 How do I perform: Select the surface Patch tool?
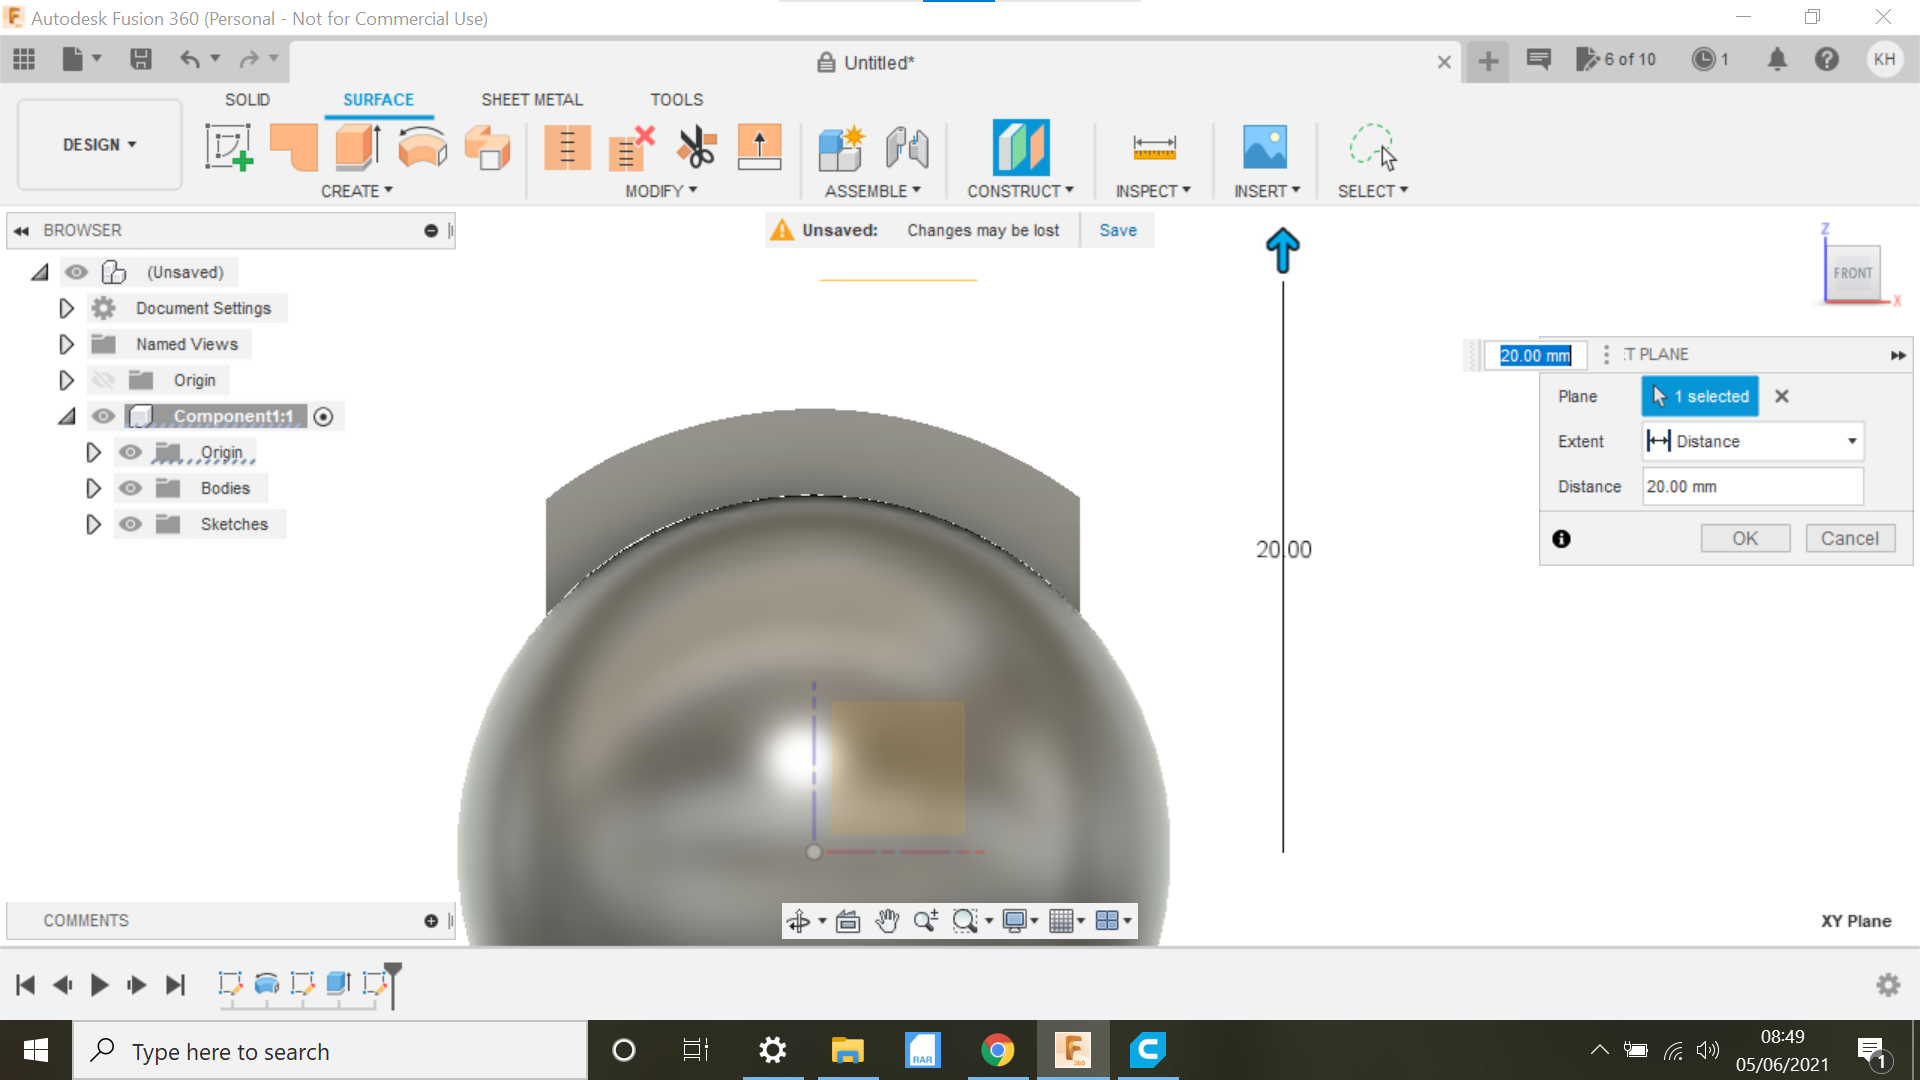click(294, 147)
